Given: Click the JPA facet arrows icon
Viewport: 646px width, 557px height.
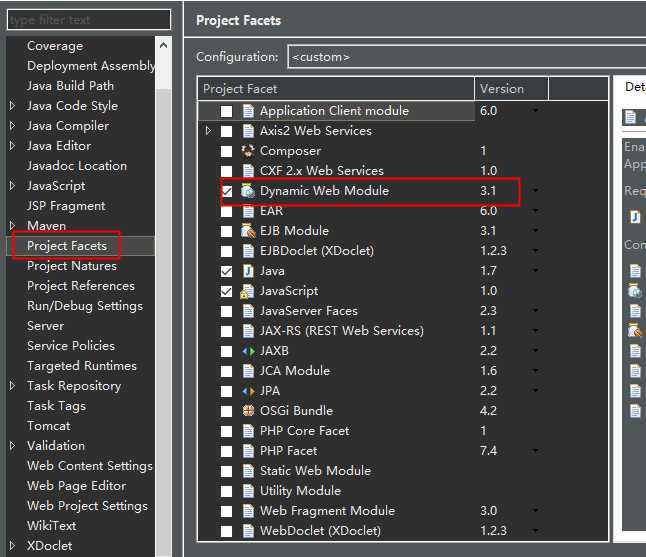Looking at the screenshot, I should click(x=248, y=391).
